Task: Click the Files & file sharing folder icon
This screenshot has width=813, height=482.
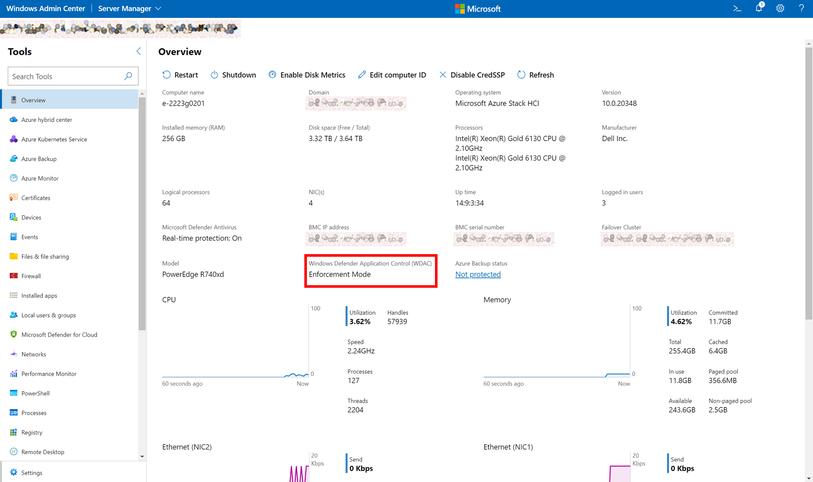Action: [13, 257]
